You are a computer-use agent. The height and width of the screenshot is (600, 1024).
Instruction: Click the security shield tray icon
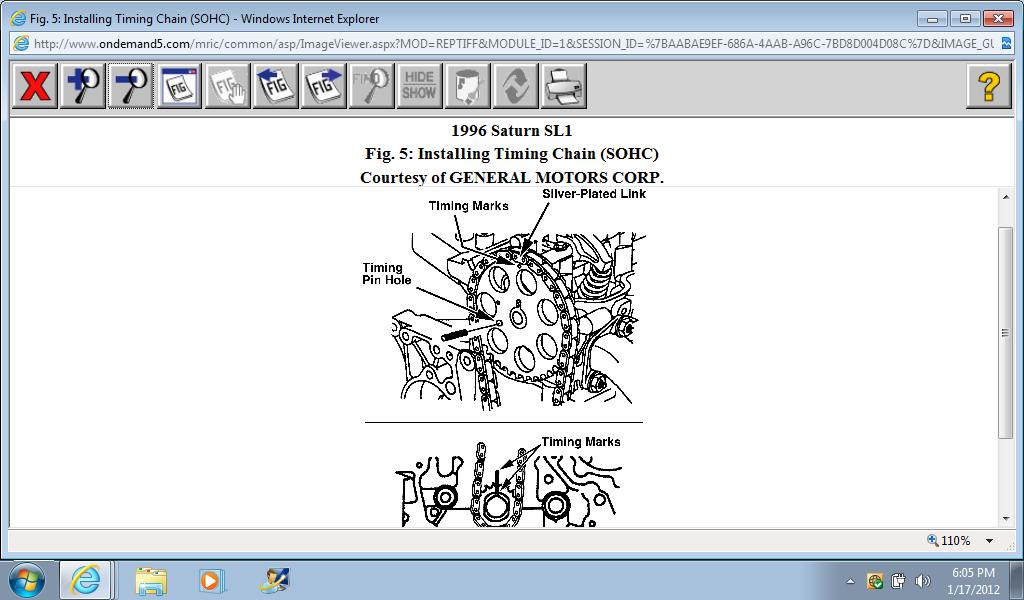click(874, 580)
